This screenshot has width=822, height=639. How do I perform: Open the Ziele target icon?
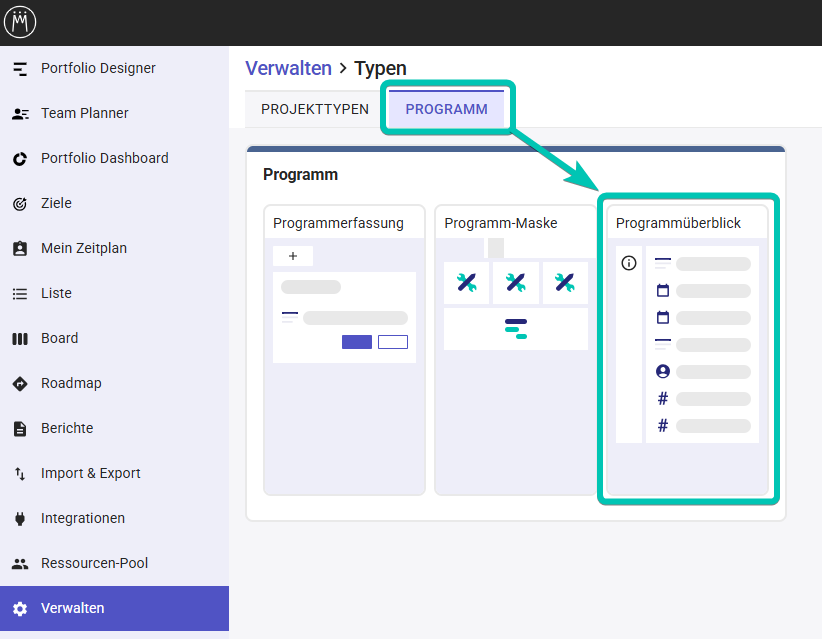point(20,203)
